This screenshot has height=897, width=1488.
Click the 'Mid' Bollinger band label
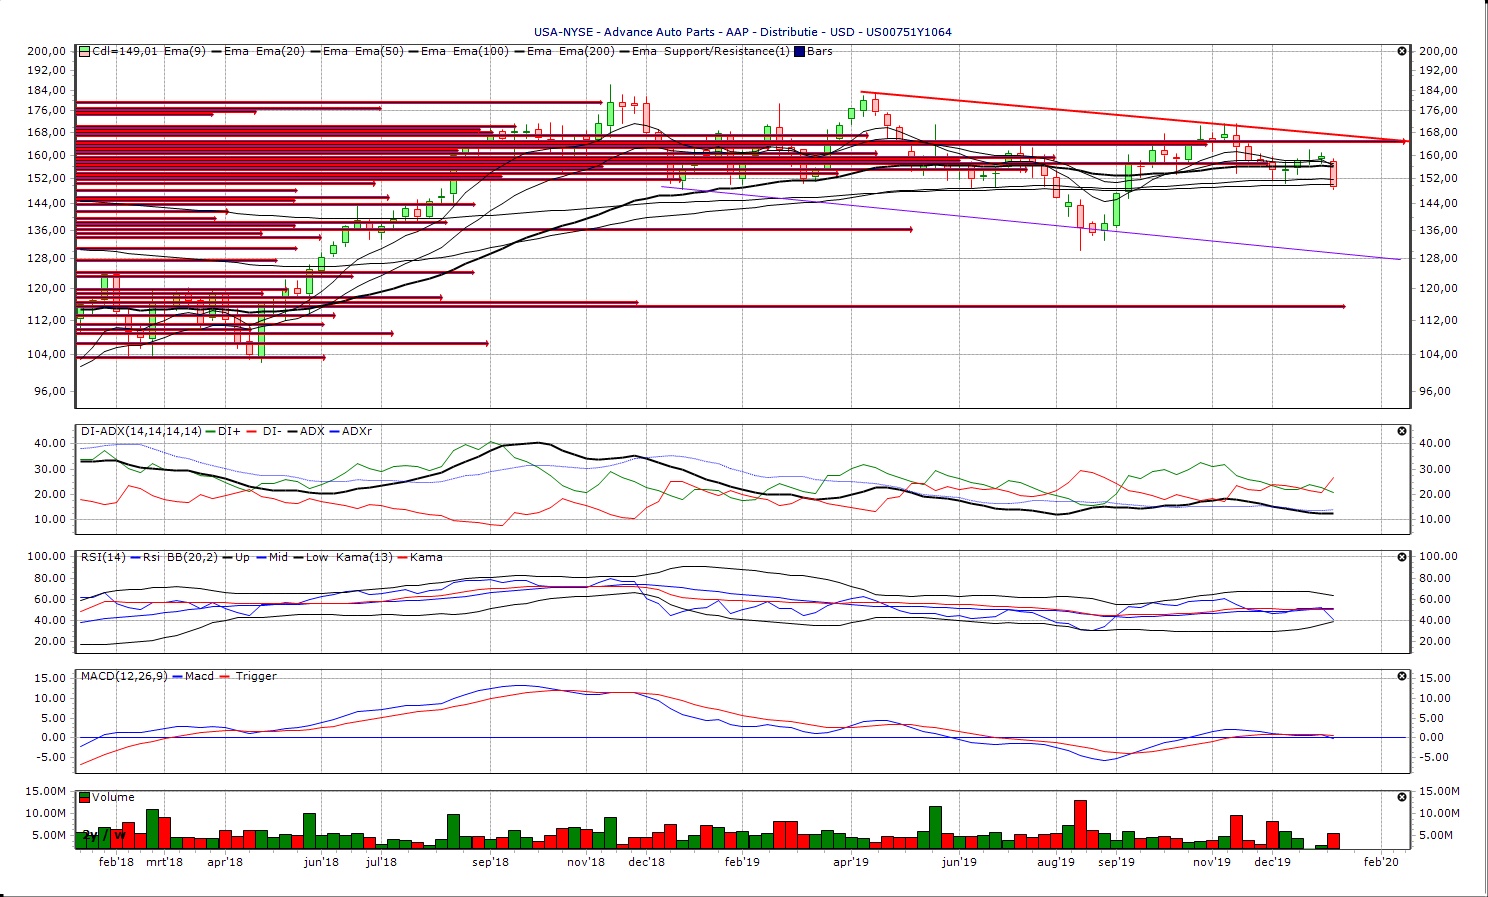(x=278, y=557)
